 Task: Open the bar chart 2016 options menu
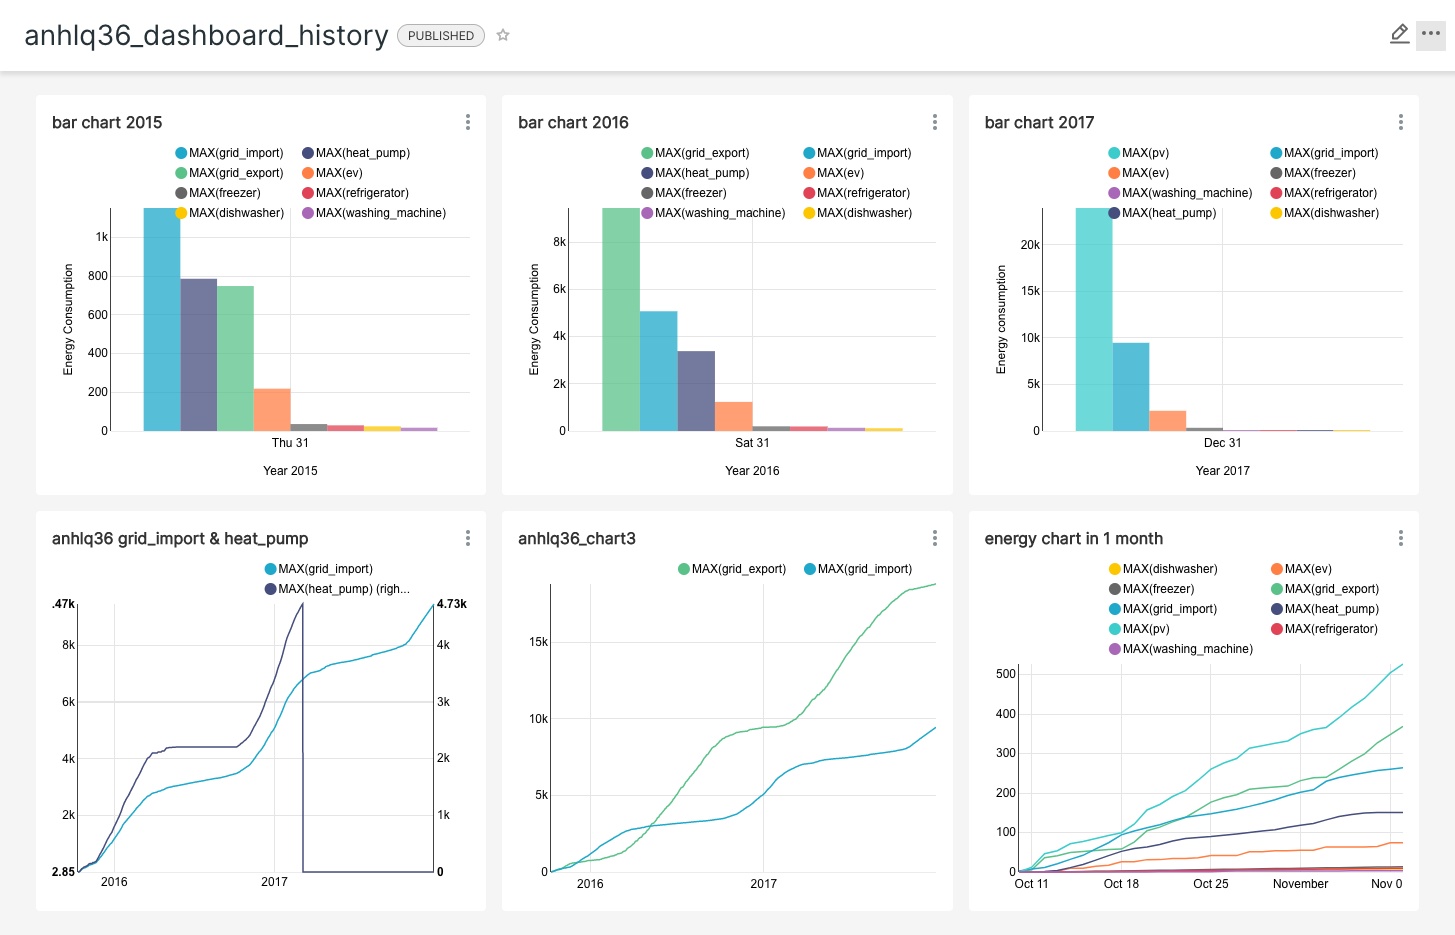(x=935, y=122)
